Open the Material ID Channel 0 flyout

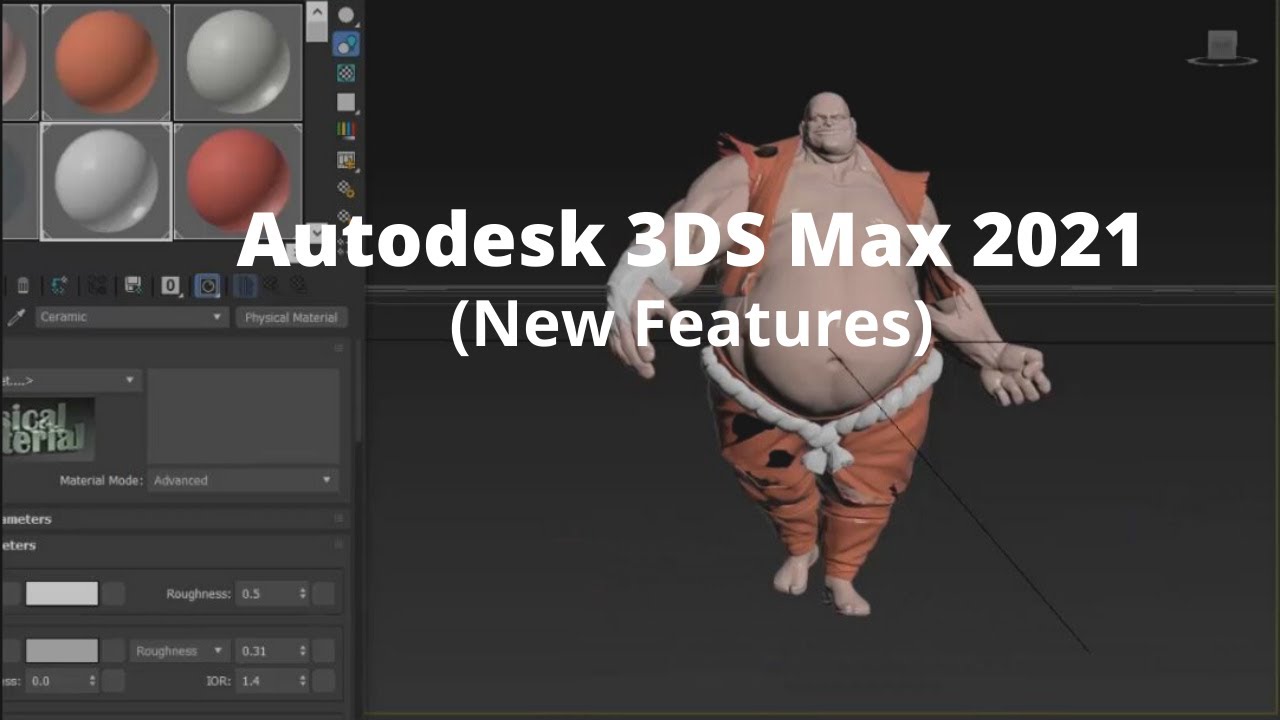click(x=171, y=287)
